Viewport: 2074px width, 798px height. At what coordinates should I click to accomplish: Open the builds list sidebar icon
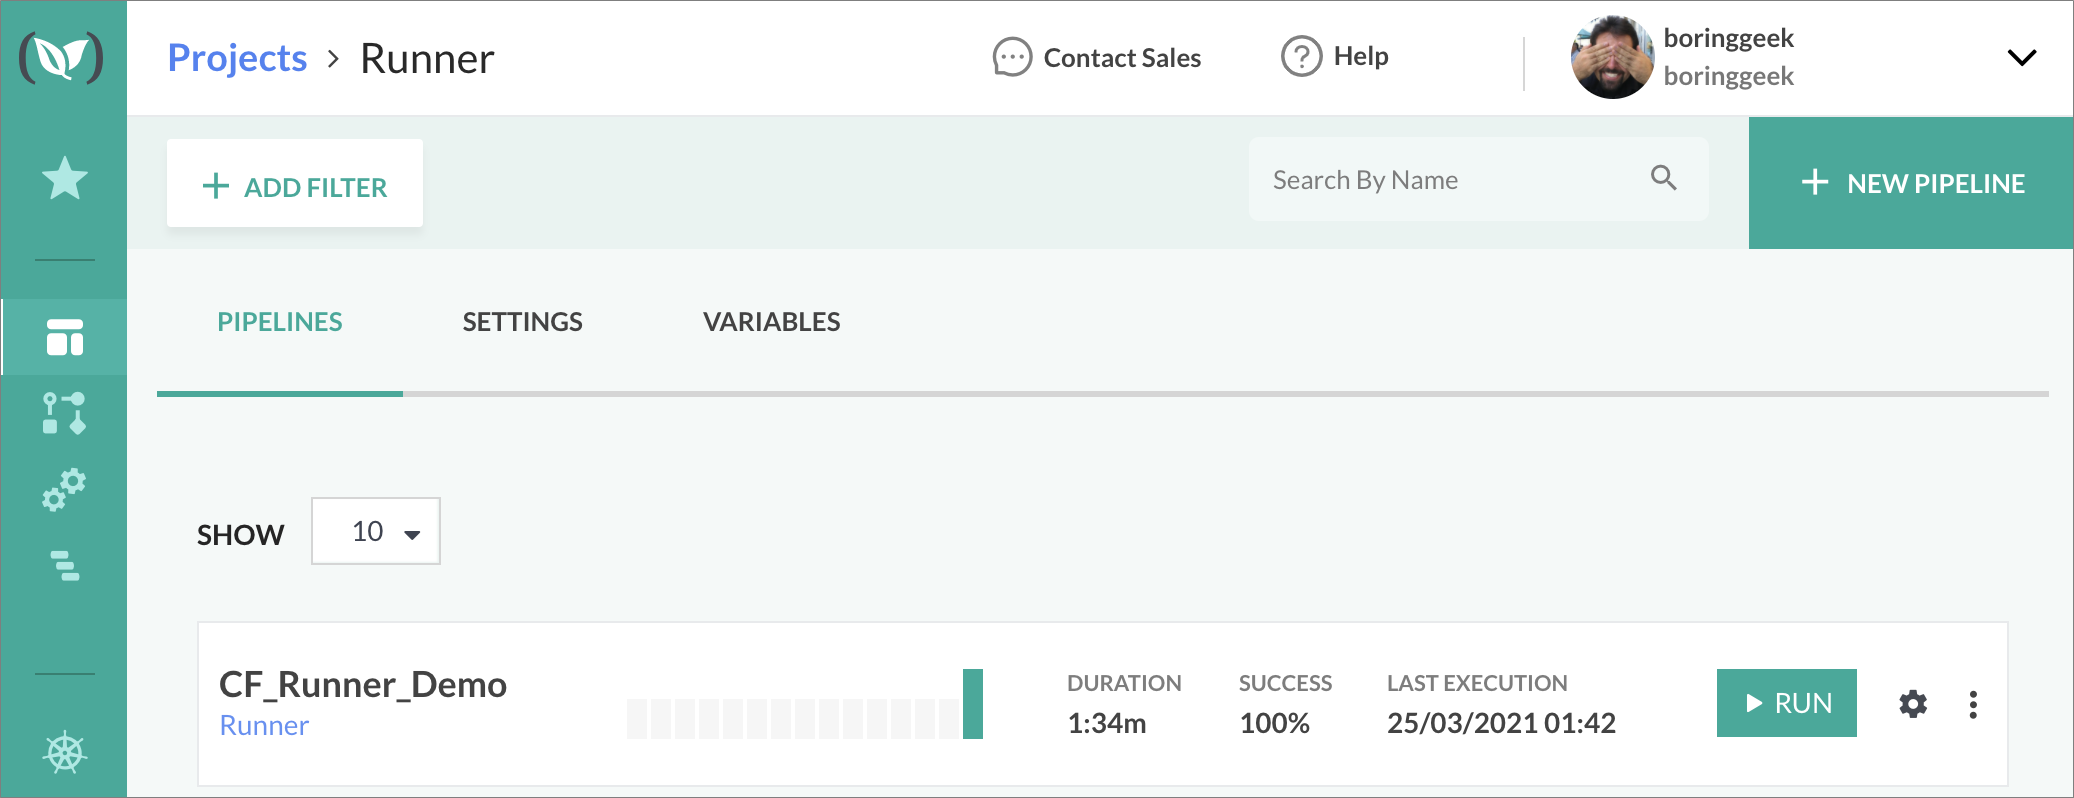tap(65, 565)
